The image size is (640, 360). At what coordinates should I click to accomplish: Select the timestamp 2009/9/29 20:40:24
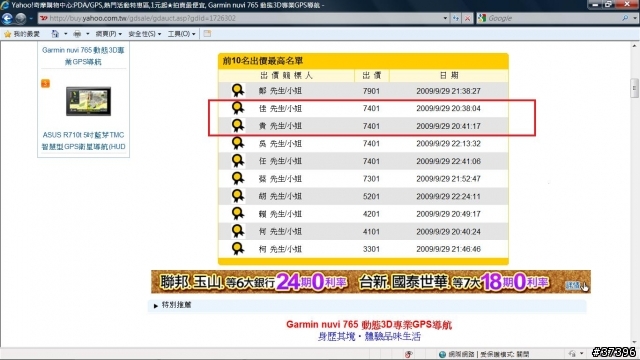[x=448, y=231]
